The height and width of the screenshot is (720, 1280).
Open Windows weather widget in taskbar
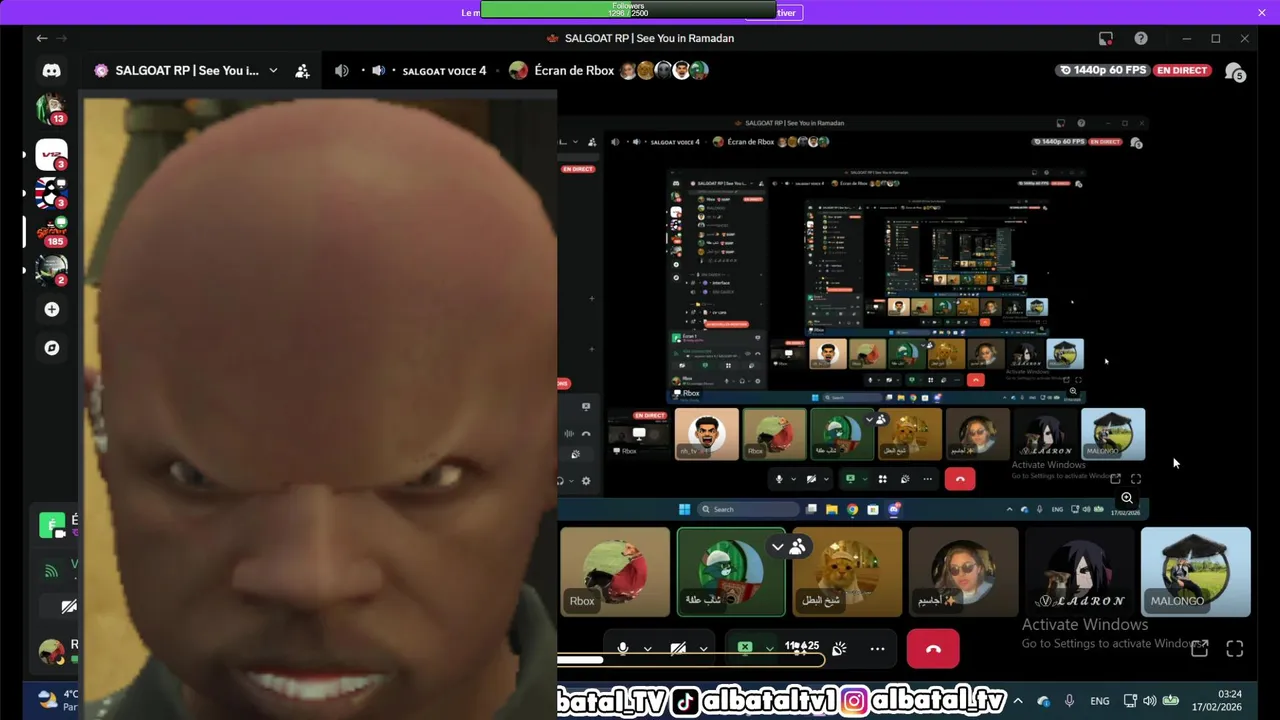[x=58, y=700]
